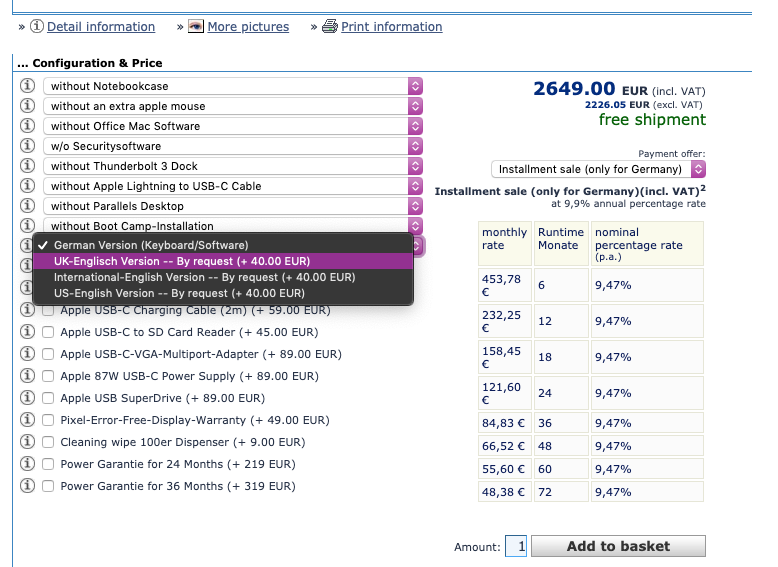Image resolution: width=778 pixels, height=567 pixels.
Task: Click info icon for USB-C Charging Cable
Action: (27, 310)
